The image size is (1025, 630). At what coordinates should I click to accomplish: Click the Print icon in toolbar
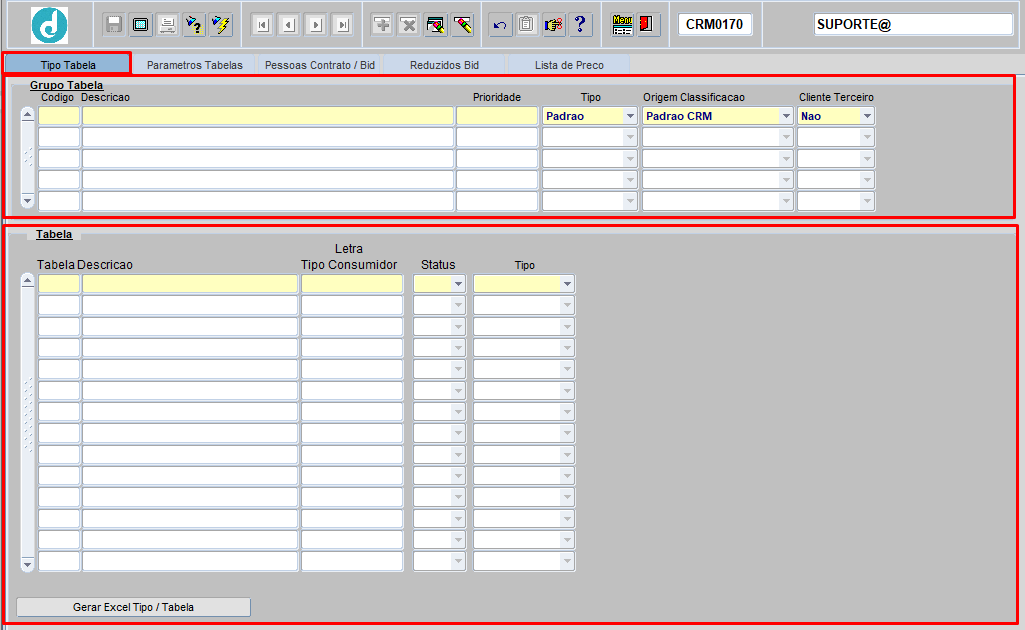pos(167,25)
